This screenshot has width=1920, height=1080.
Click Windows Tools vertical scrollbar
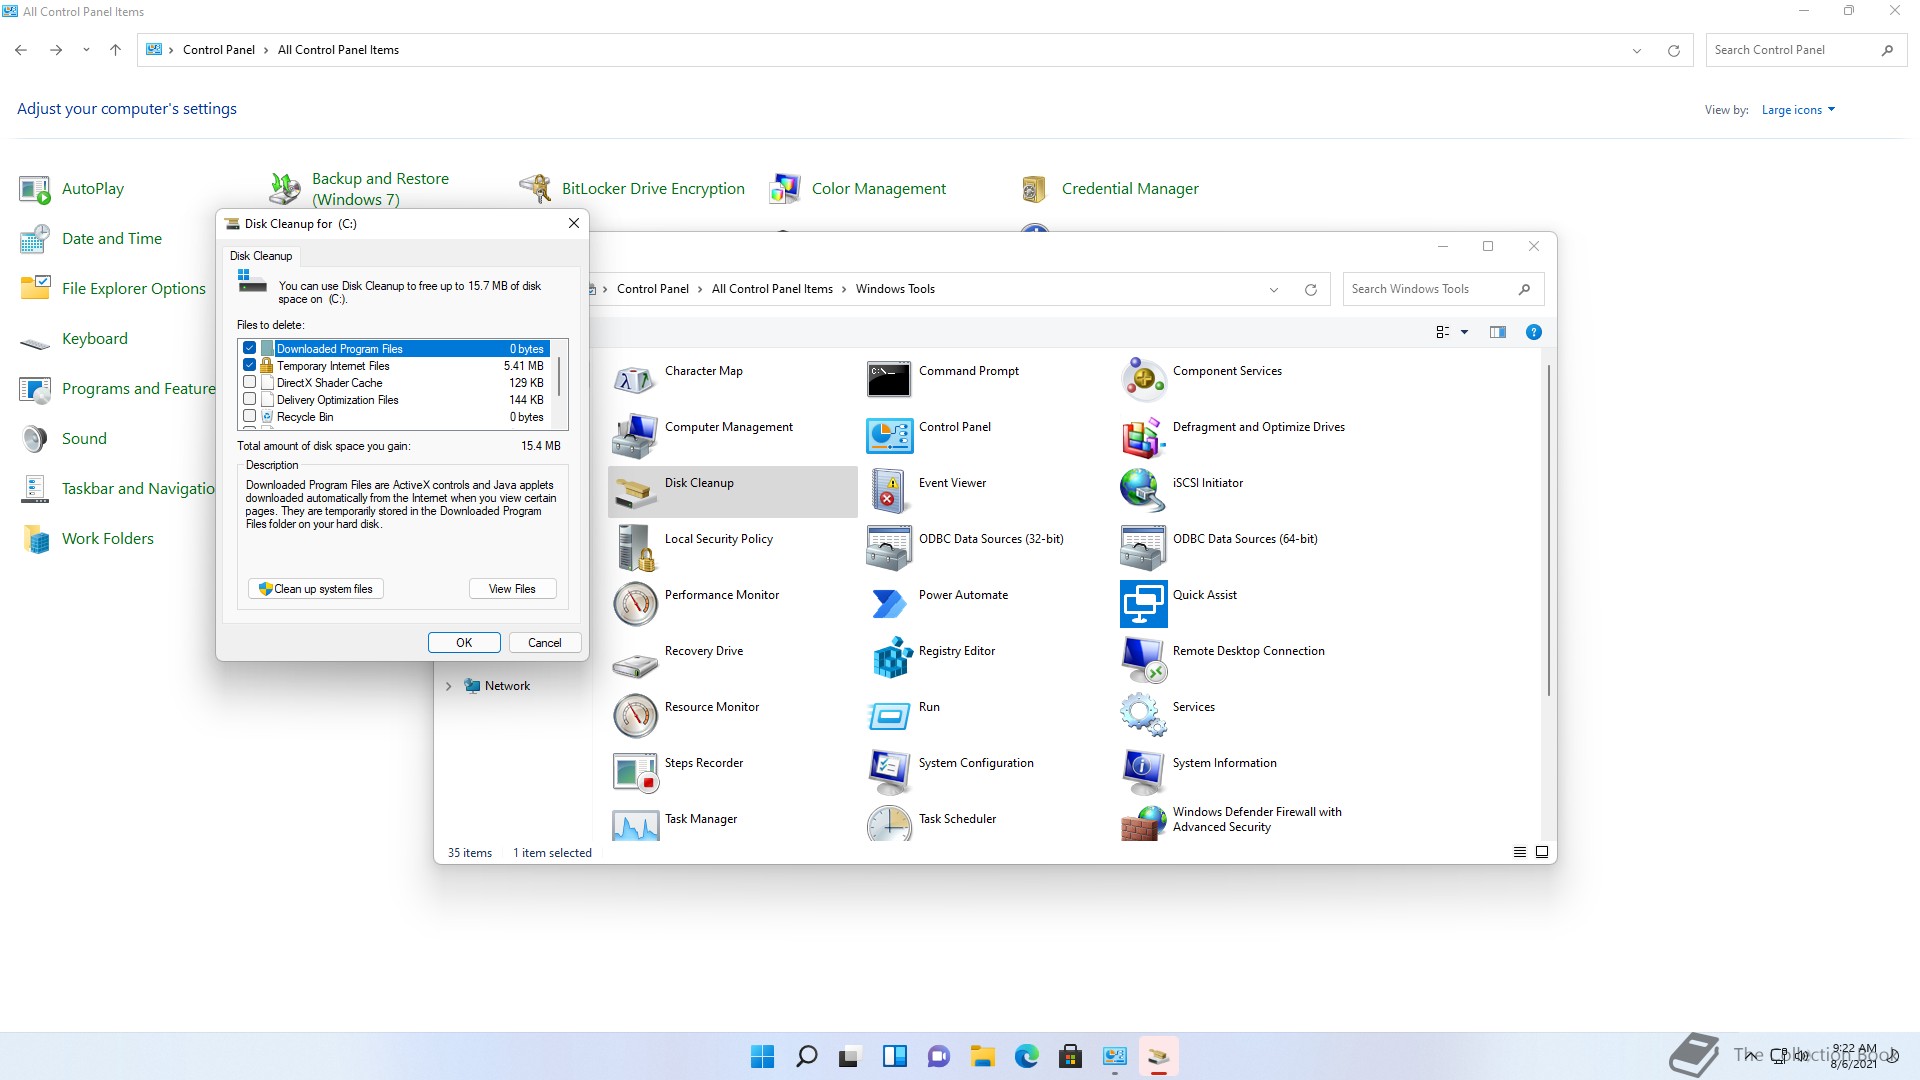(1549, 530)
